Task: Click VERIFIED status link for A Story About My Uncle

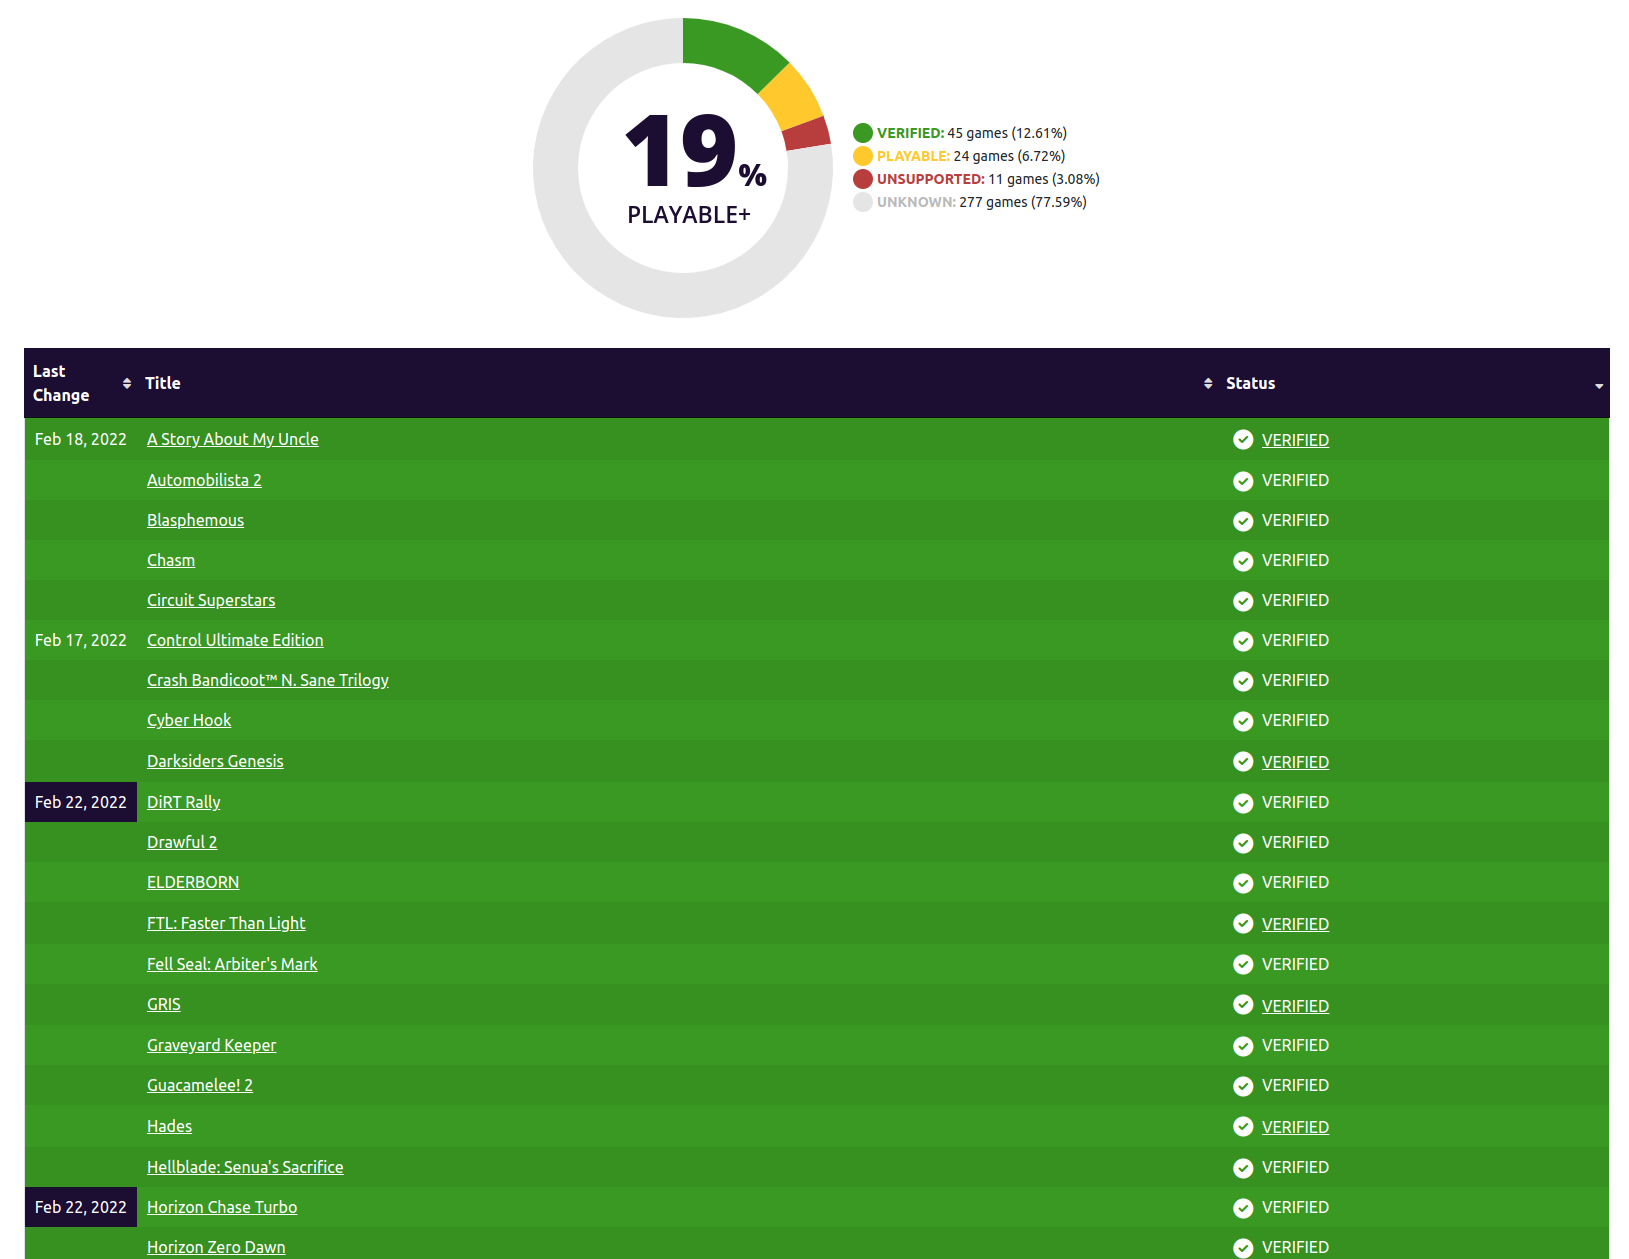Action: 1295,440
